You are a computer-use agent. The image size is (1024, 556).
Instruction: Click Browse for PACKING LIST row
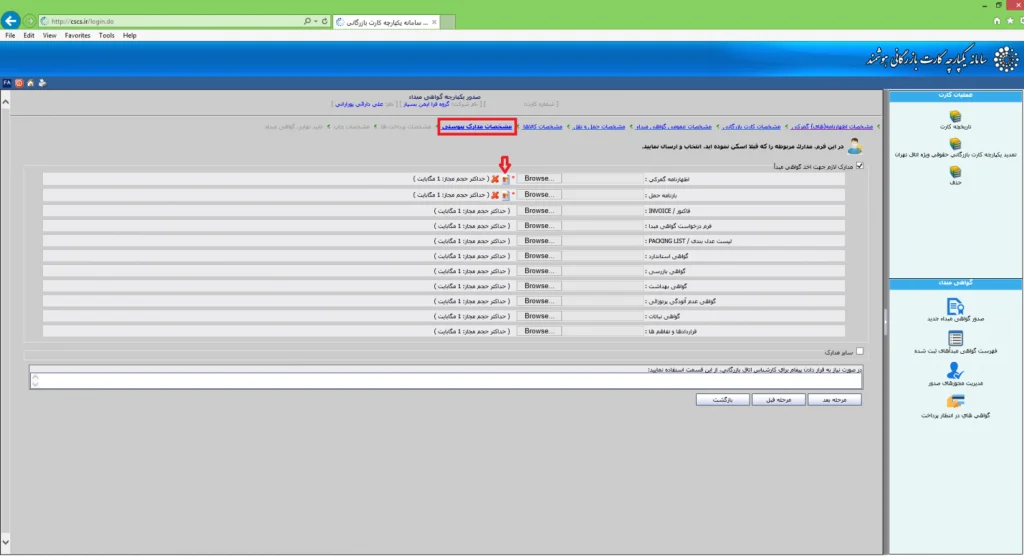pos(539,240)
